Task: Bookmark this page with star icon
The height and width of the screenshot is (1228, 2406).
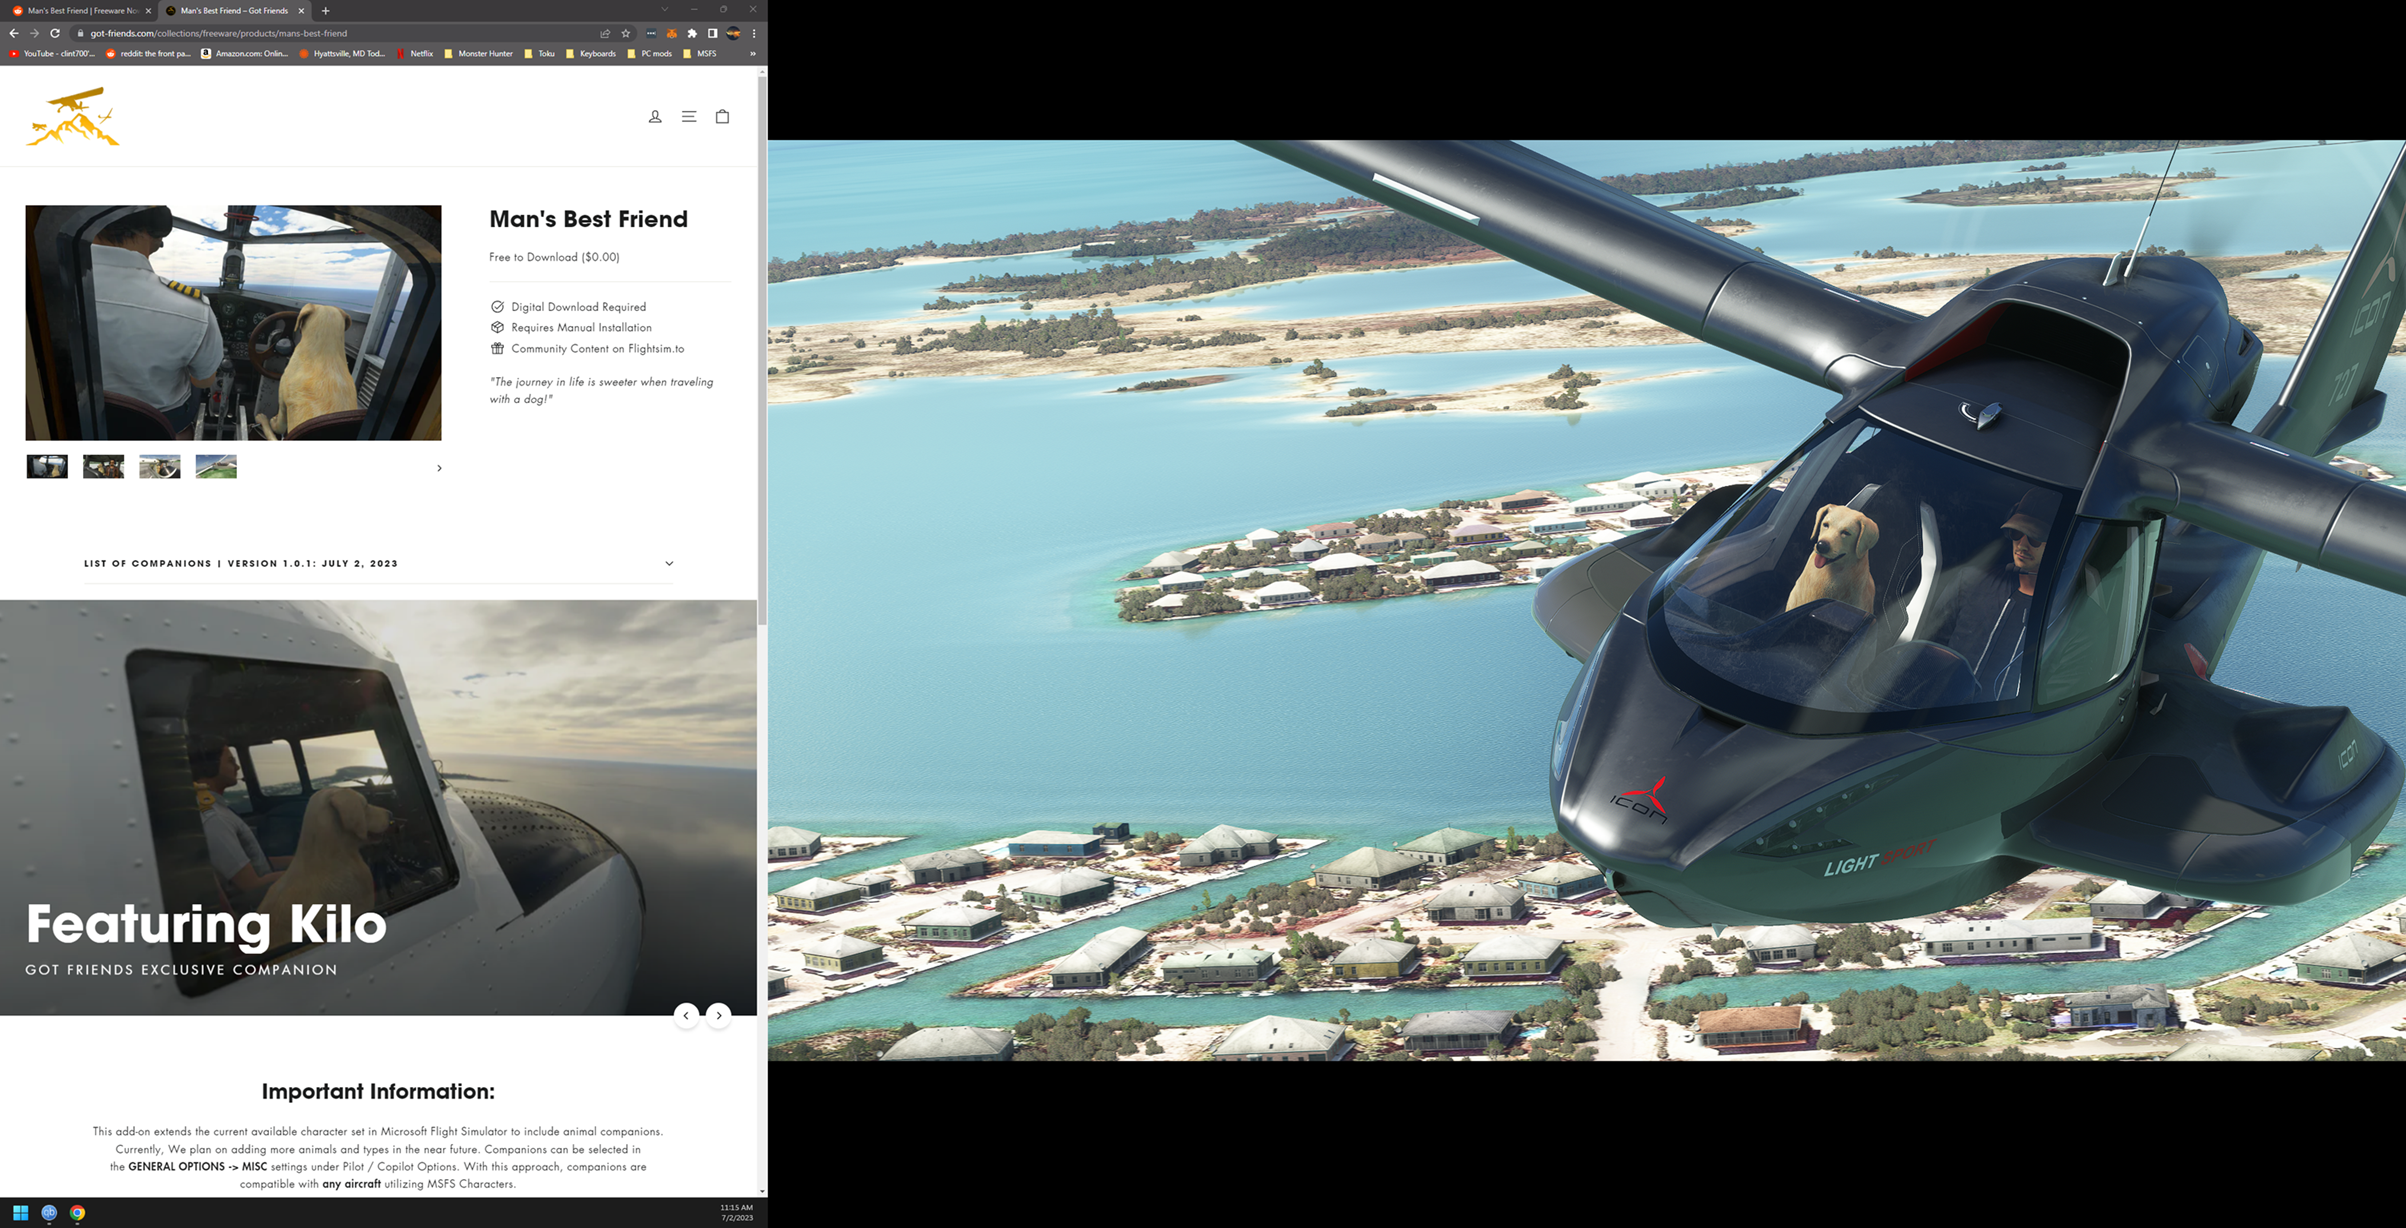Action: pyautogui.click(x=626, y=33)
